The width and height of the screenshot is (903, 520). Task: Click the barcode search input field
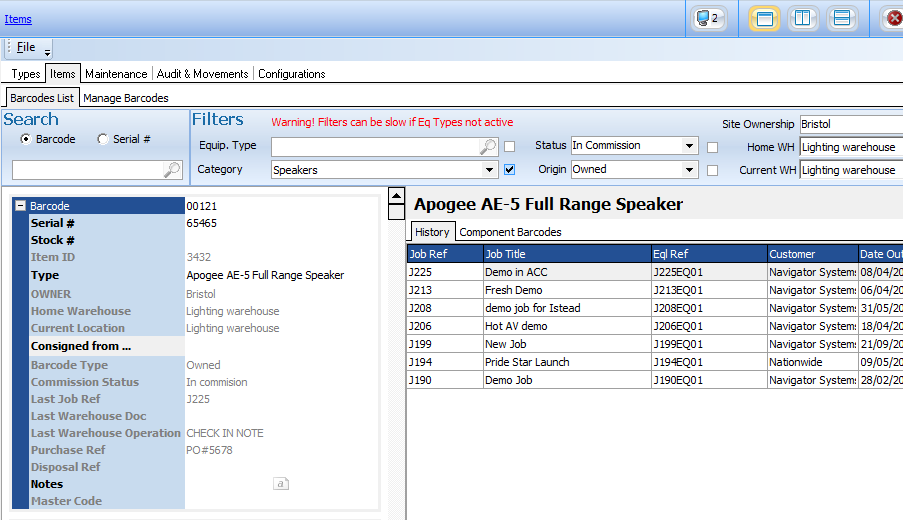point(88,170)
